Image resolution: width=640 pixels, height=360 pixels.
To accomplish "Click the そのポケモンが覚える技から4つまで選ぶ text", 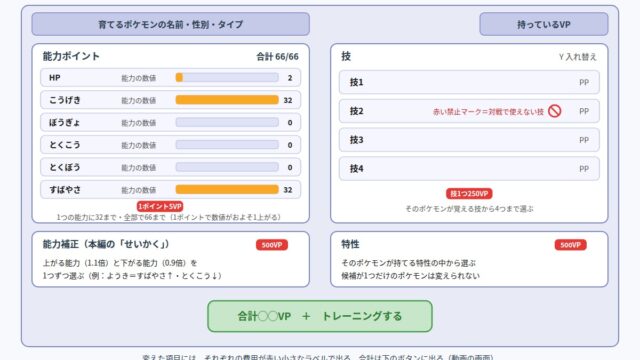I will [469, 209].
